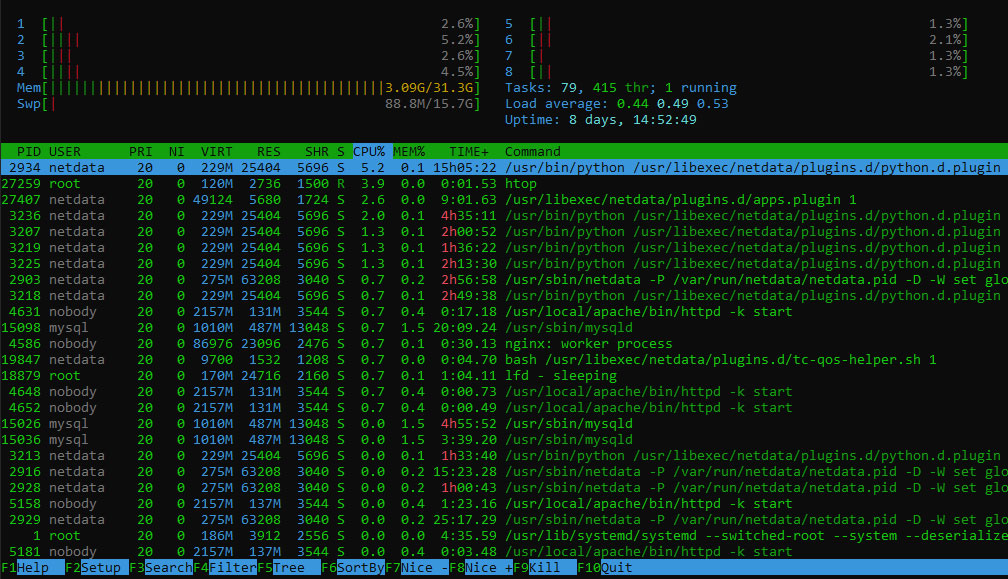Image resolution: width=1008 pixels, height=579 pixels.
Task: Open F1 Help in the function bar
Action: click(32, 568)
